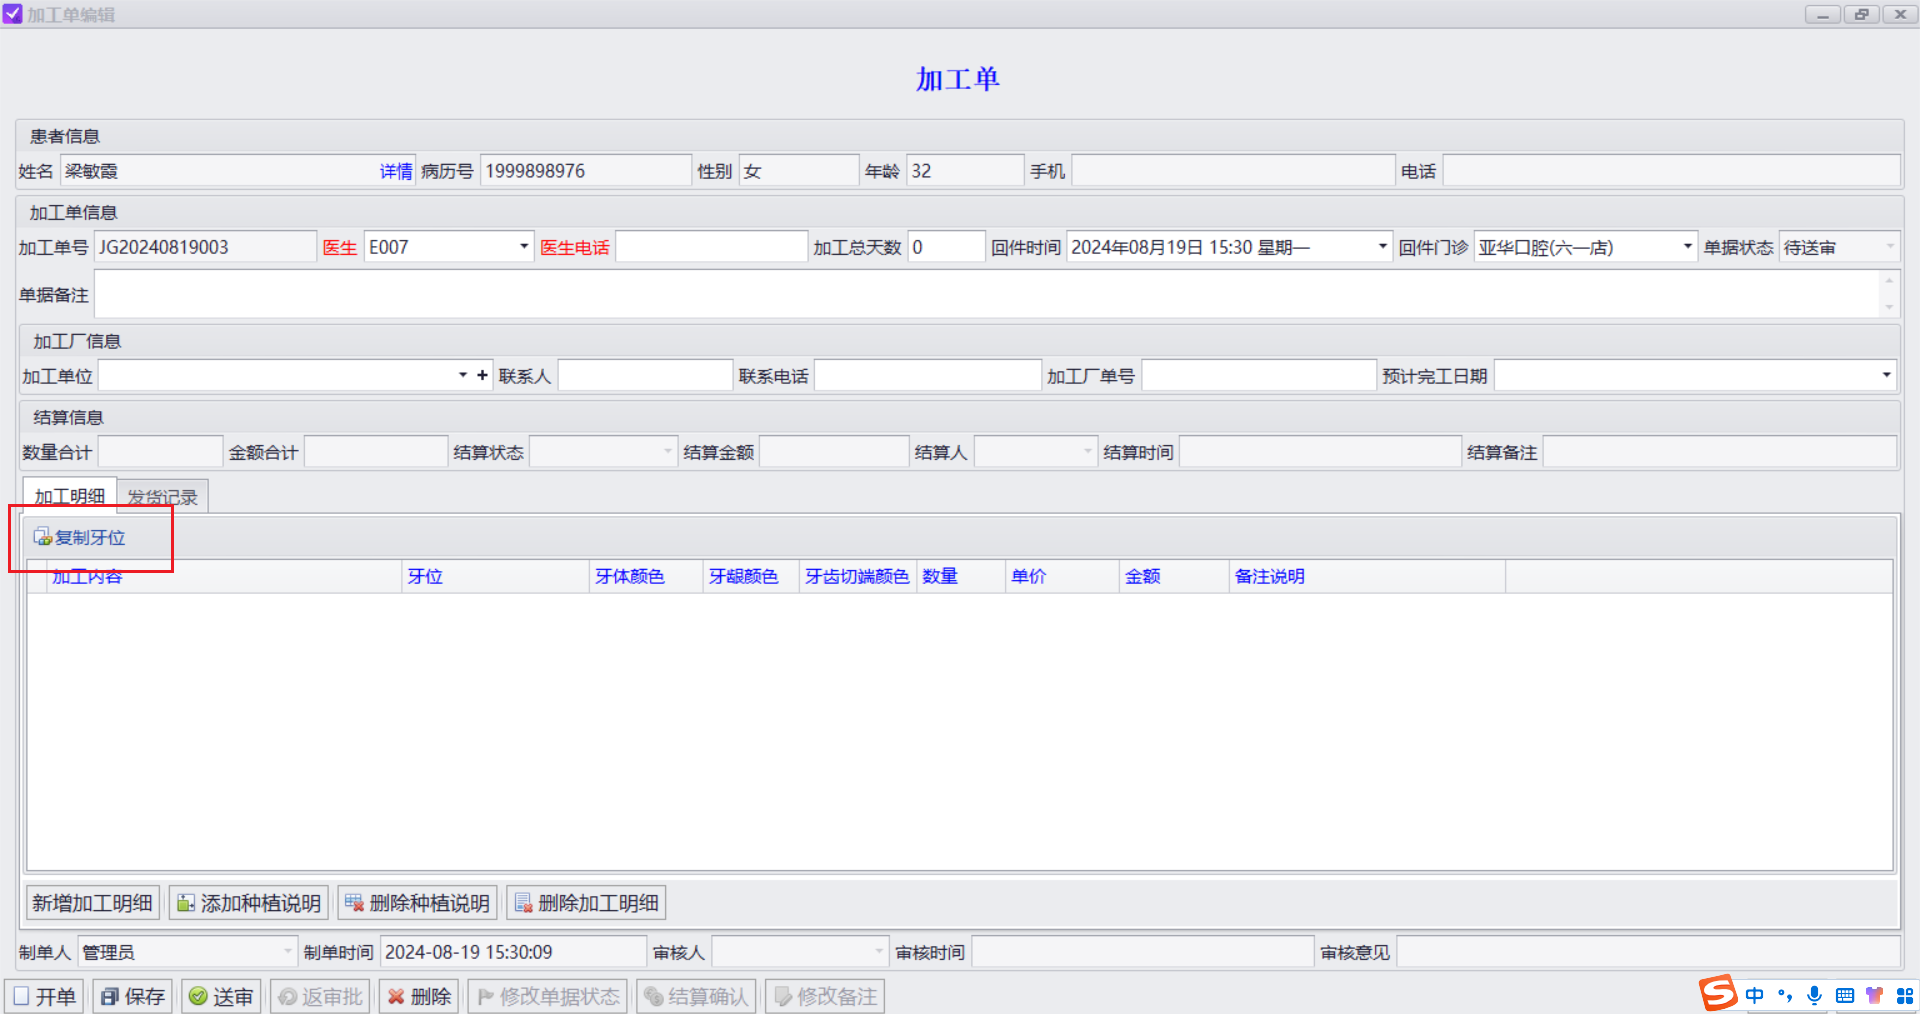Click 添加种植说明 button
The height and width of the screenshot is (1014, 1920).
coord(249,903)
